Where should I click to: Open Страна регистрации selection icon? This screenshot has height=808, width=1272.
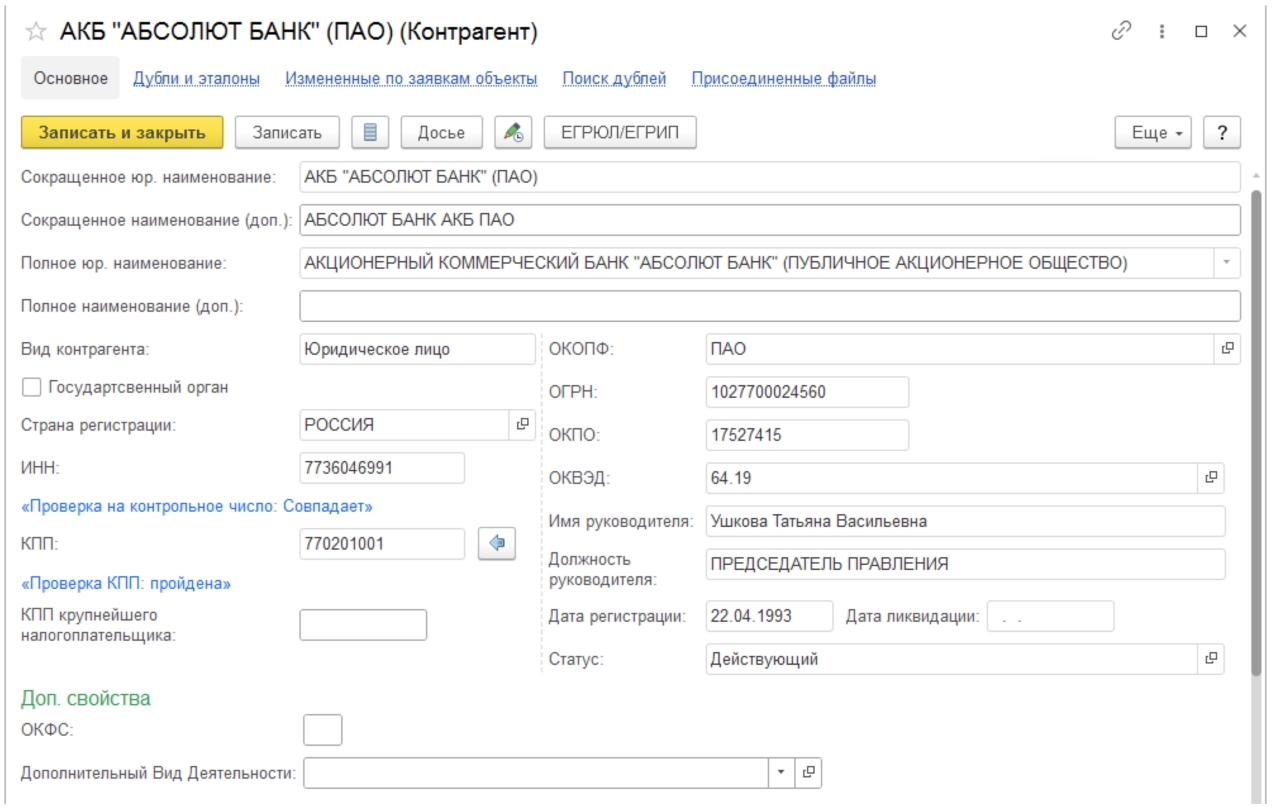522,423
